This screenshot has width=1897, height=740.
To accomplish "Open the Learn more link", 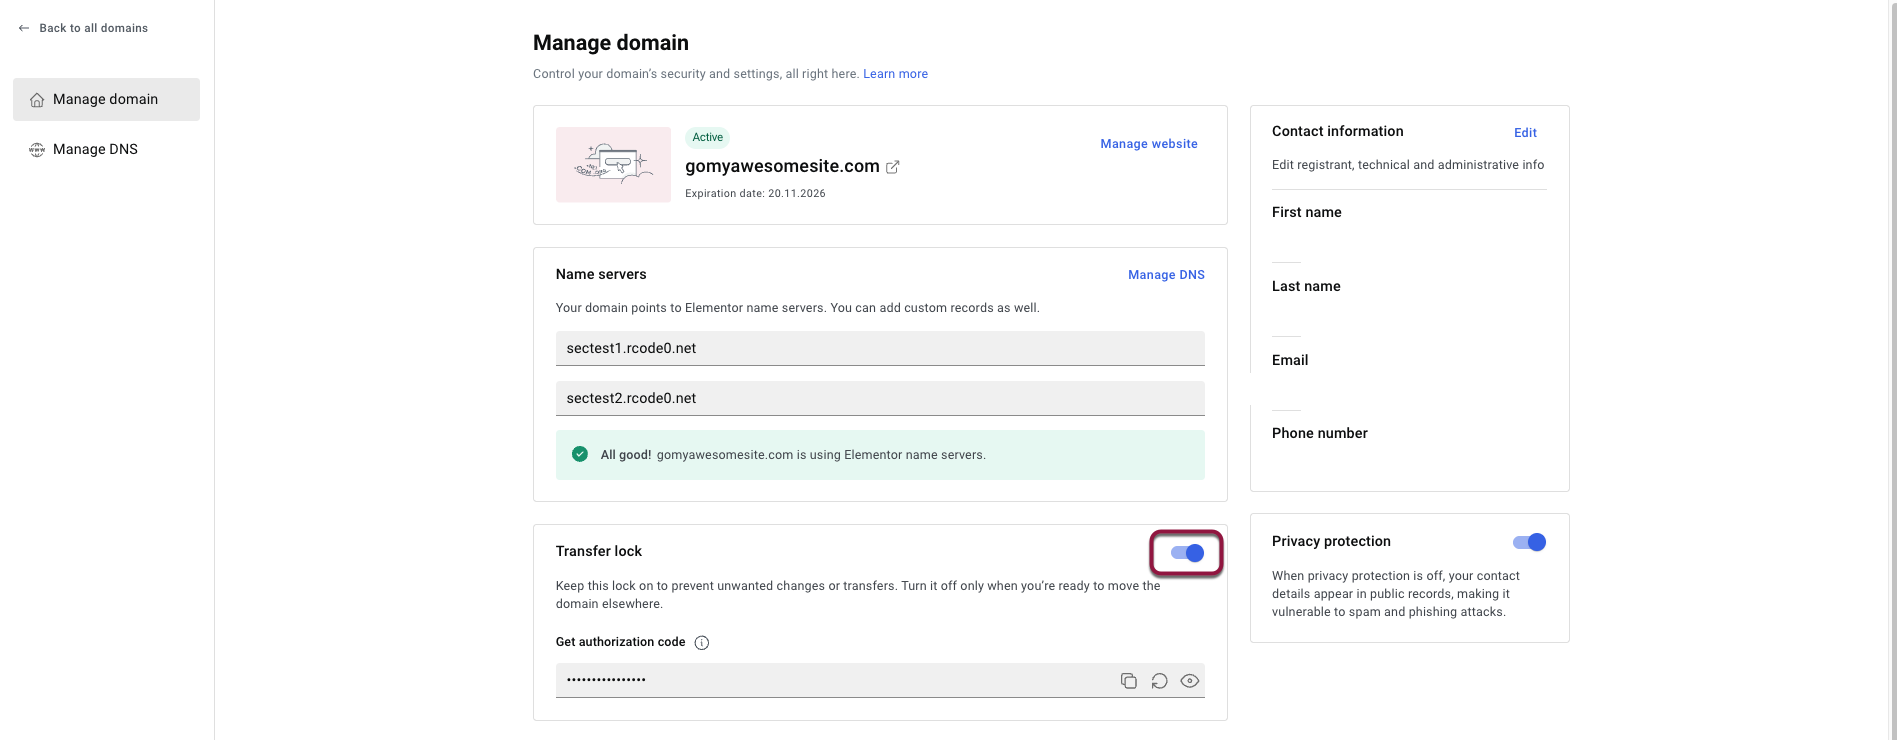I will [x=895, y=74].
